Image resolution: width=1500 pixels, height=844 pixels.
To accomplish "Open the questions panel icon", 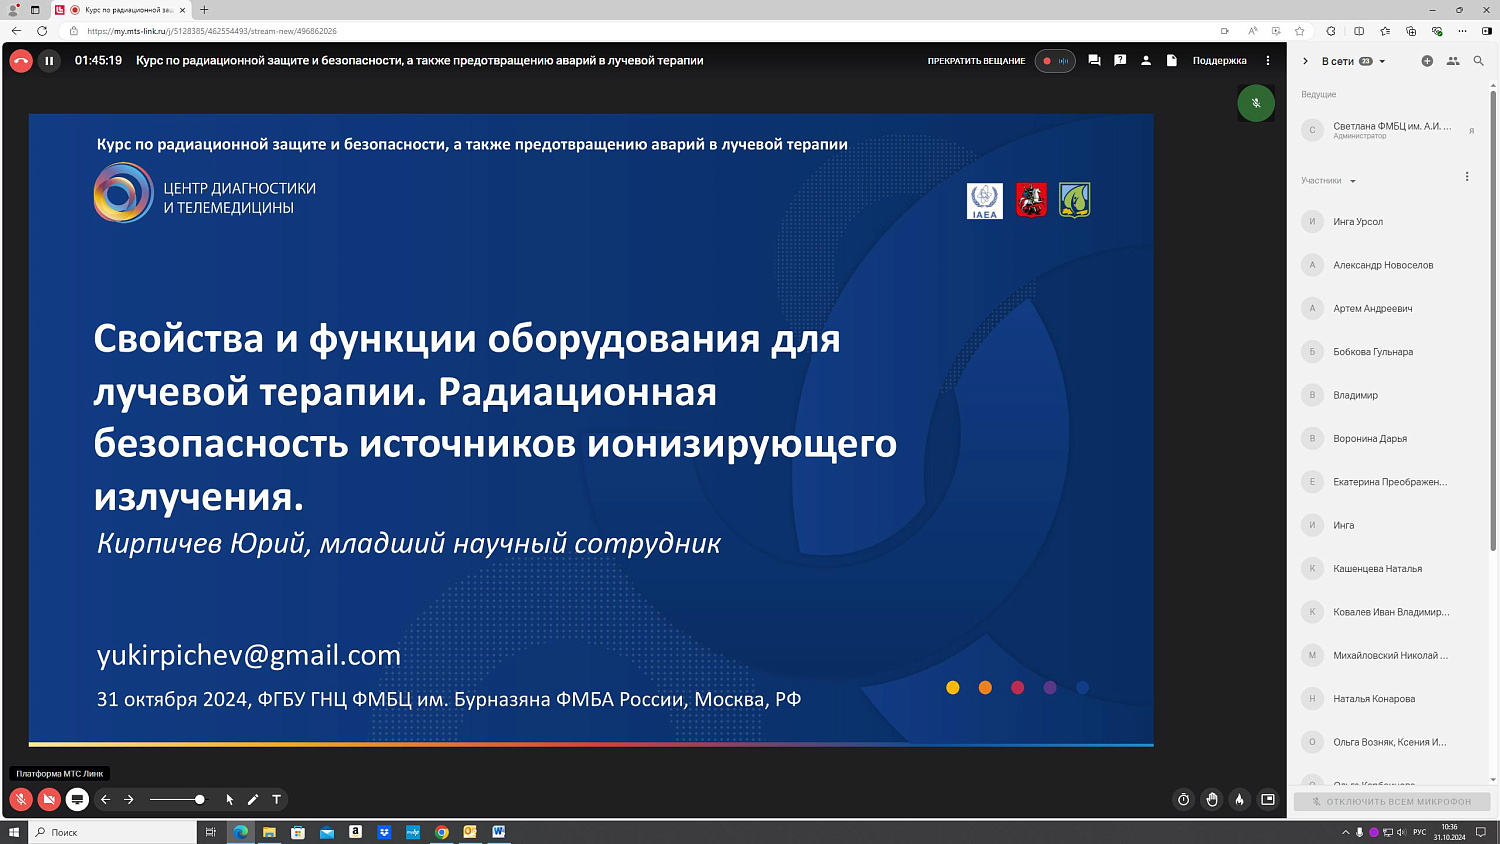I will pyautogui.click(x=1120, y=61).
